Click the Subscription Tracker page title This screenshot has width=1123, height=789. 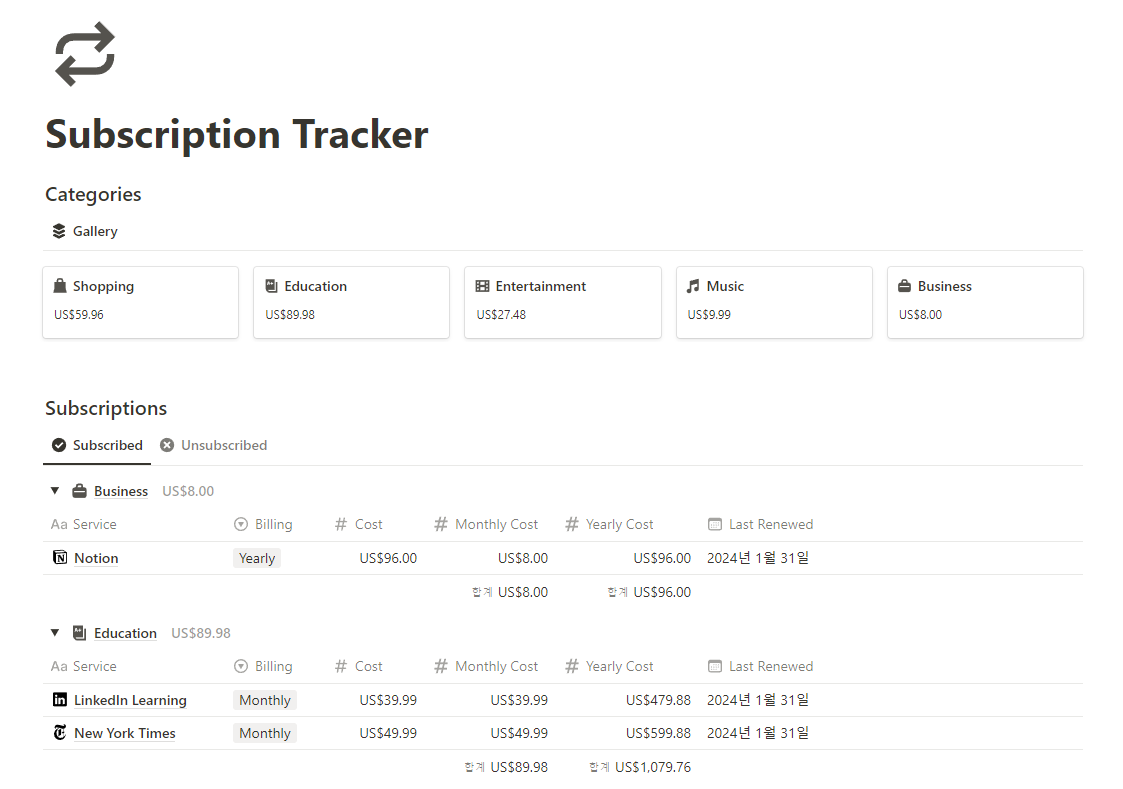click(237, 135)
